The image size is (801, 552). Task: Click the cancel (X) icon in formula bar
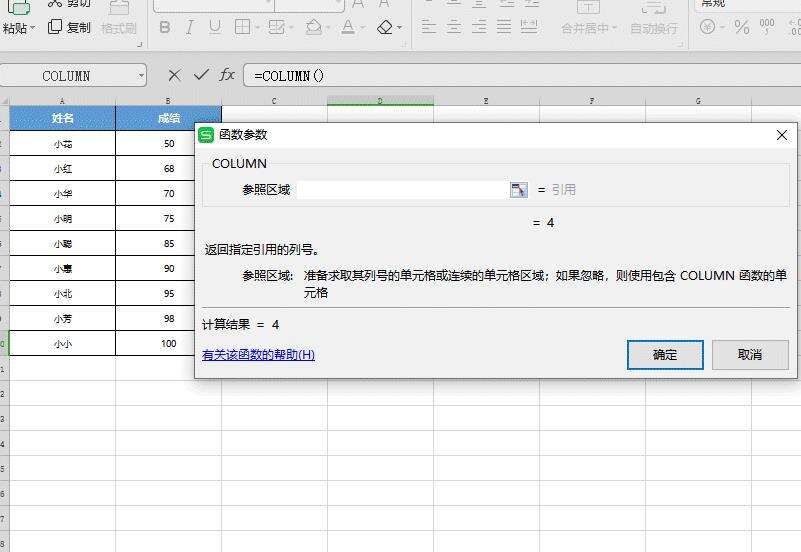(175, 75)
